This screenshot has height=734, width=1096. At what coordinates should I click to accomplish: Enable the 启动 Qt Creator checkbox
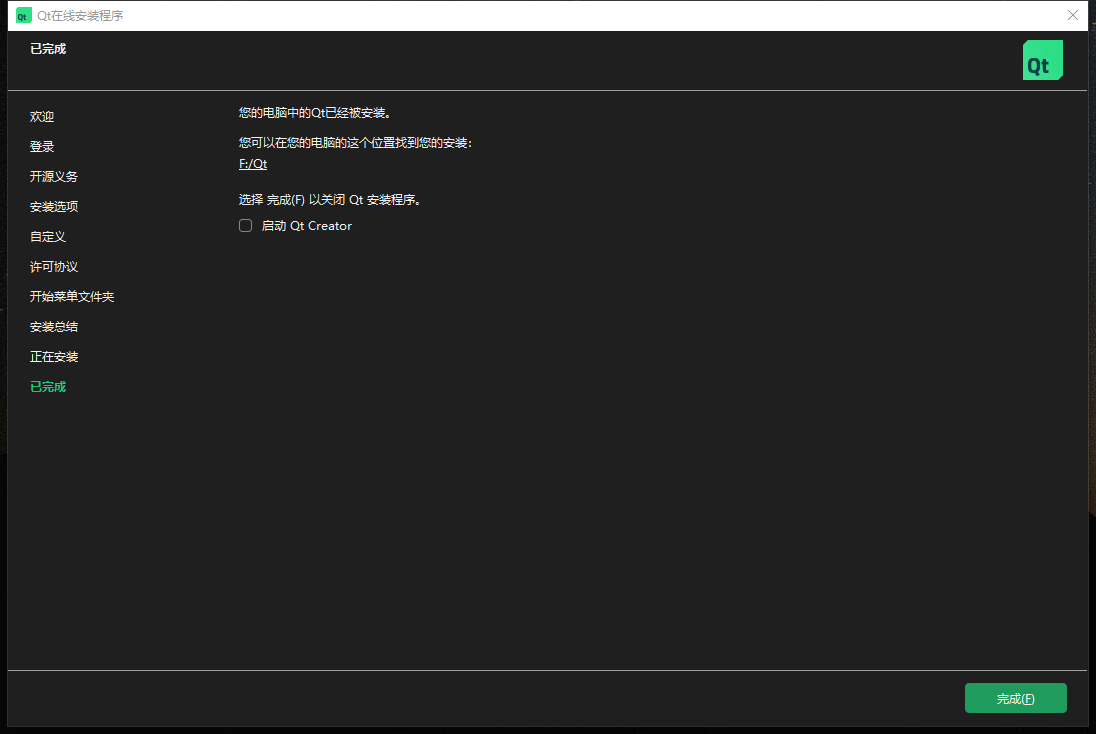click(245, 226)
